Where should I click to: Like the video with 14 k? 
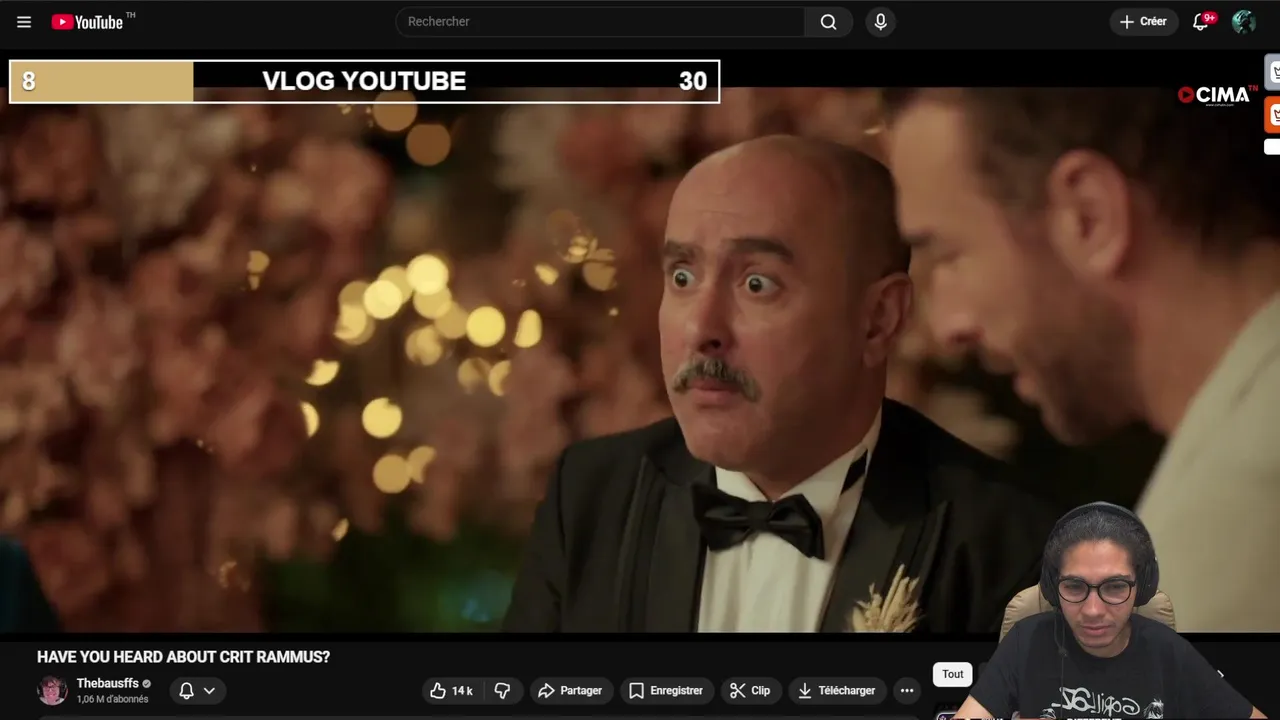coord(450,690)
